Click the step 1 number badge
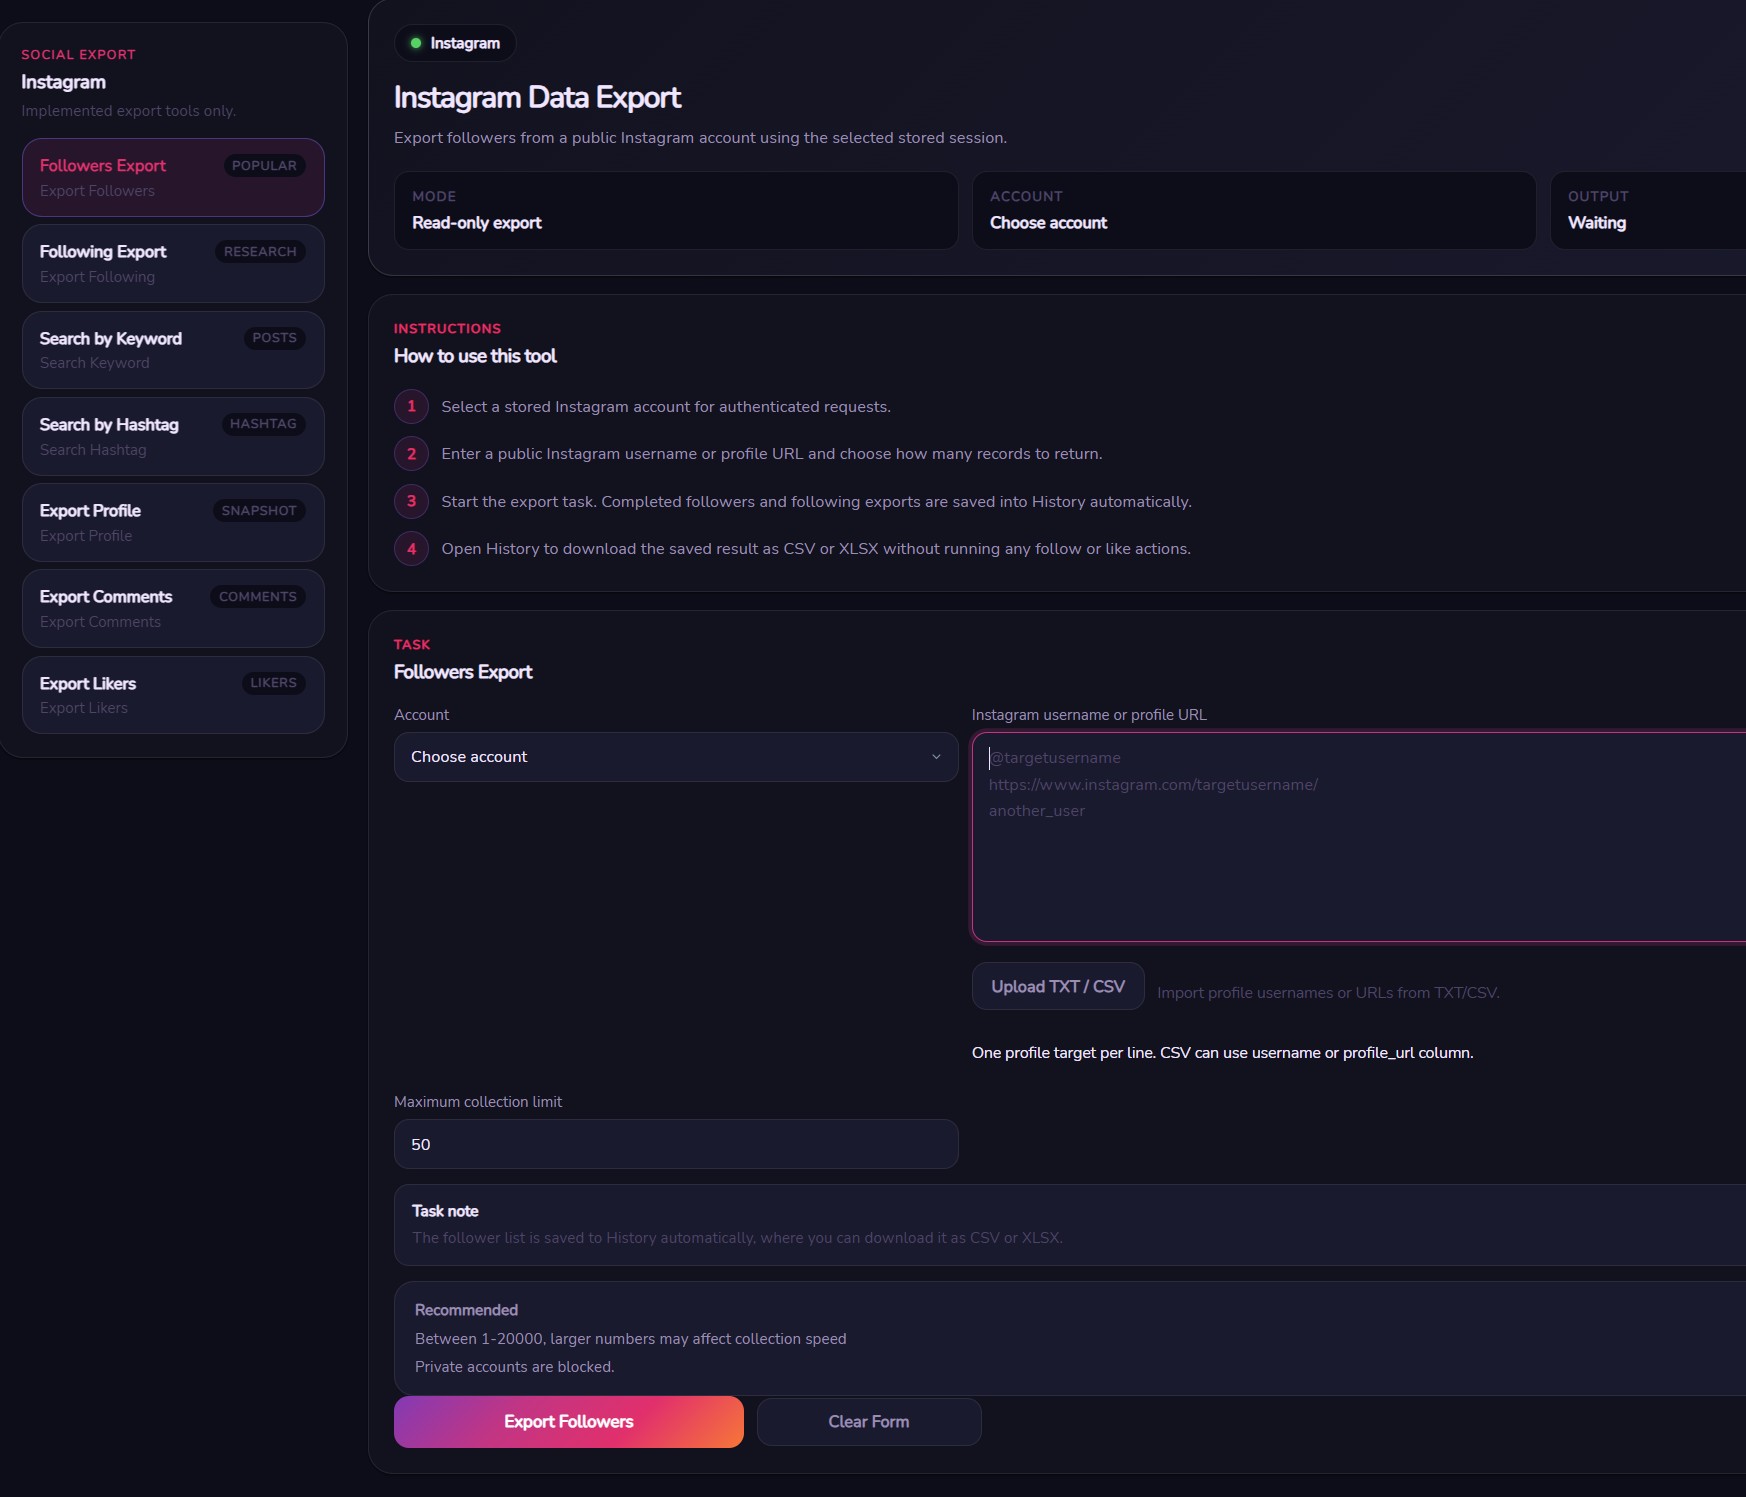The width and height of the screenshot is (1746, 1497). pyautogui.click(x=411, y=406)
